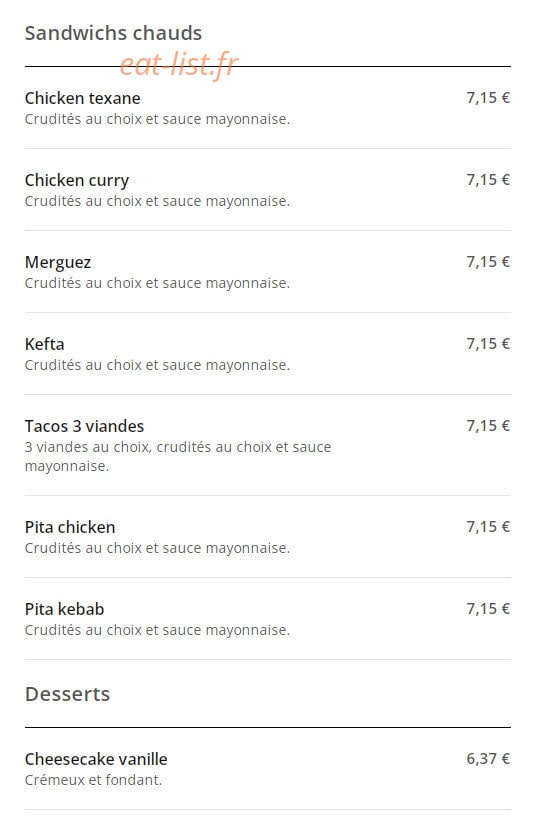
Task: Click the Chicken curry price
Action: tap(488, 180)
